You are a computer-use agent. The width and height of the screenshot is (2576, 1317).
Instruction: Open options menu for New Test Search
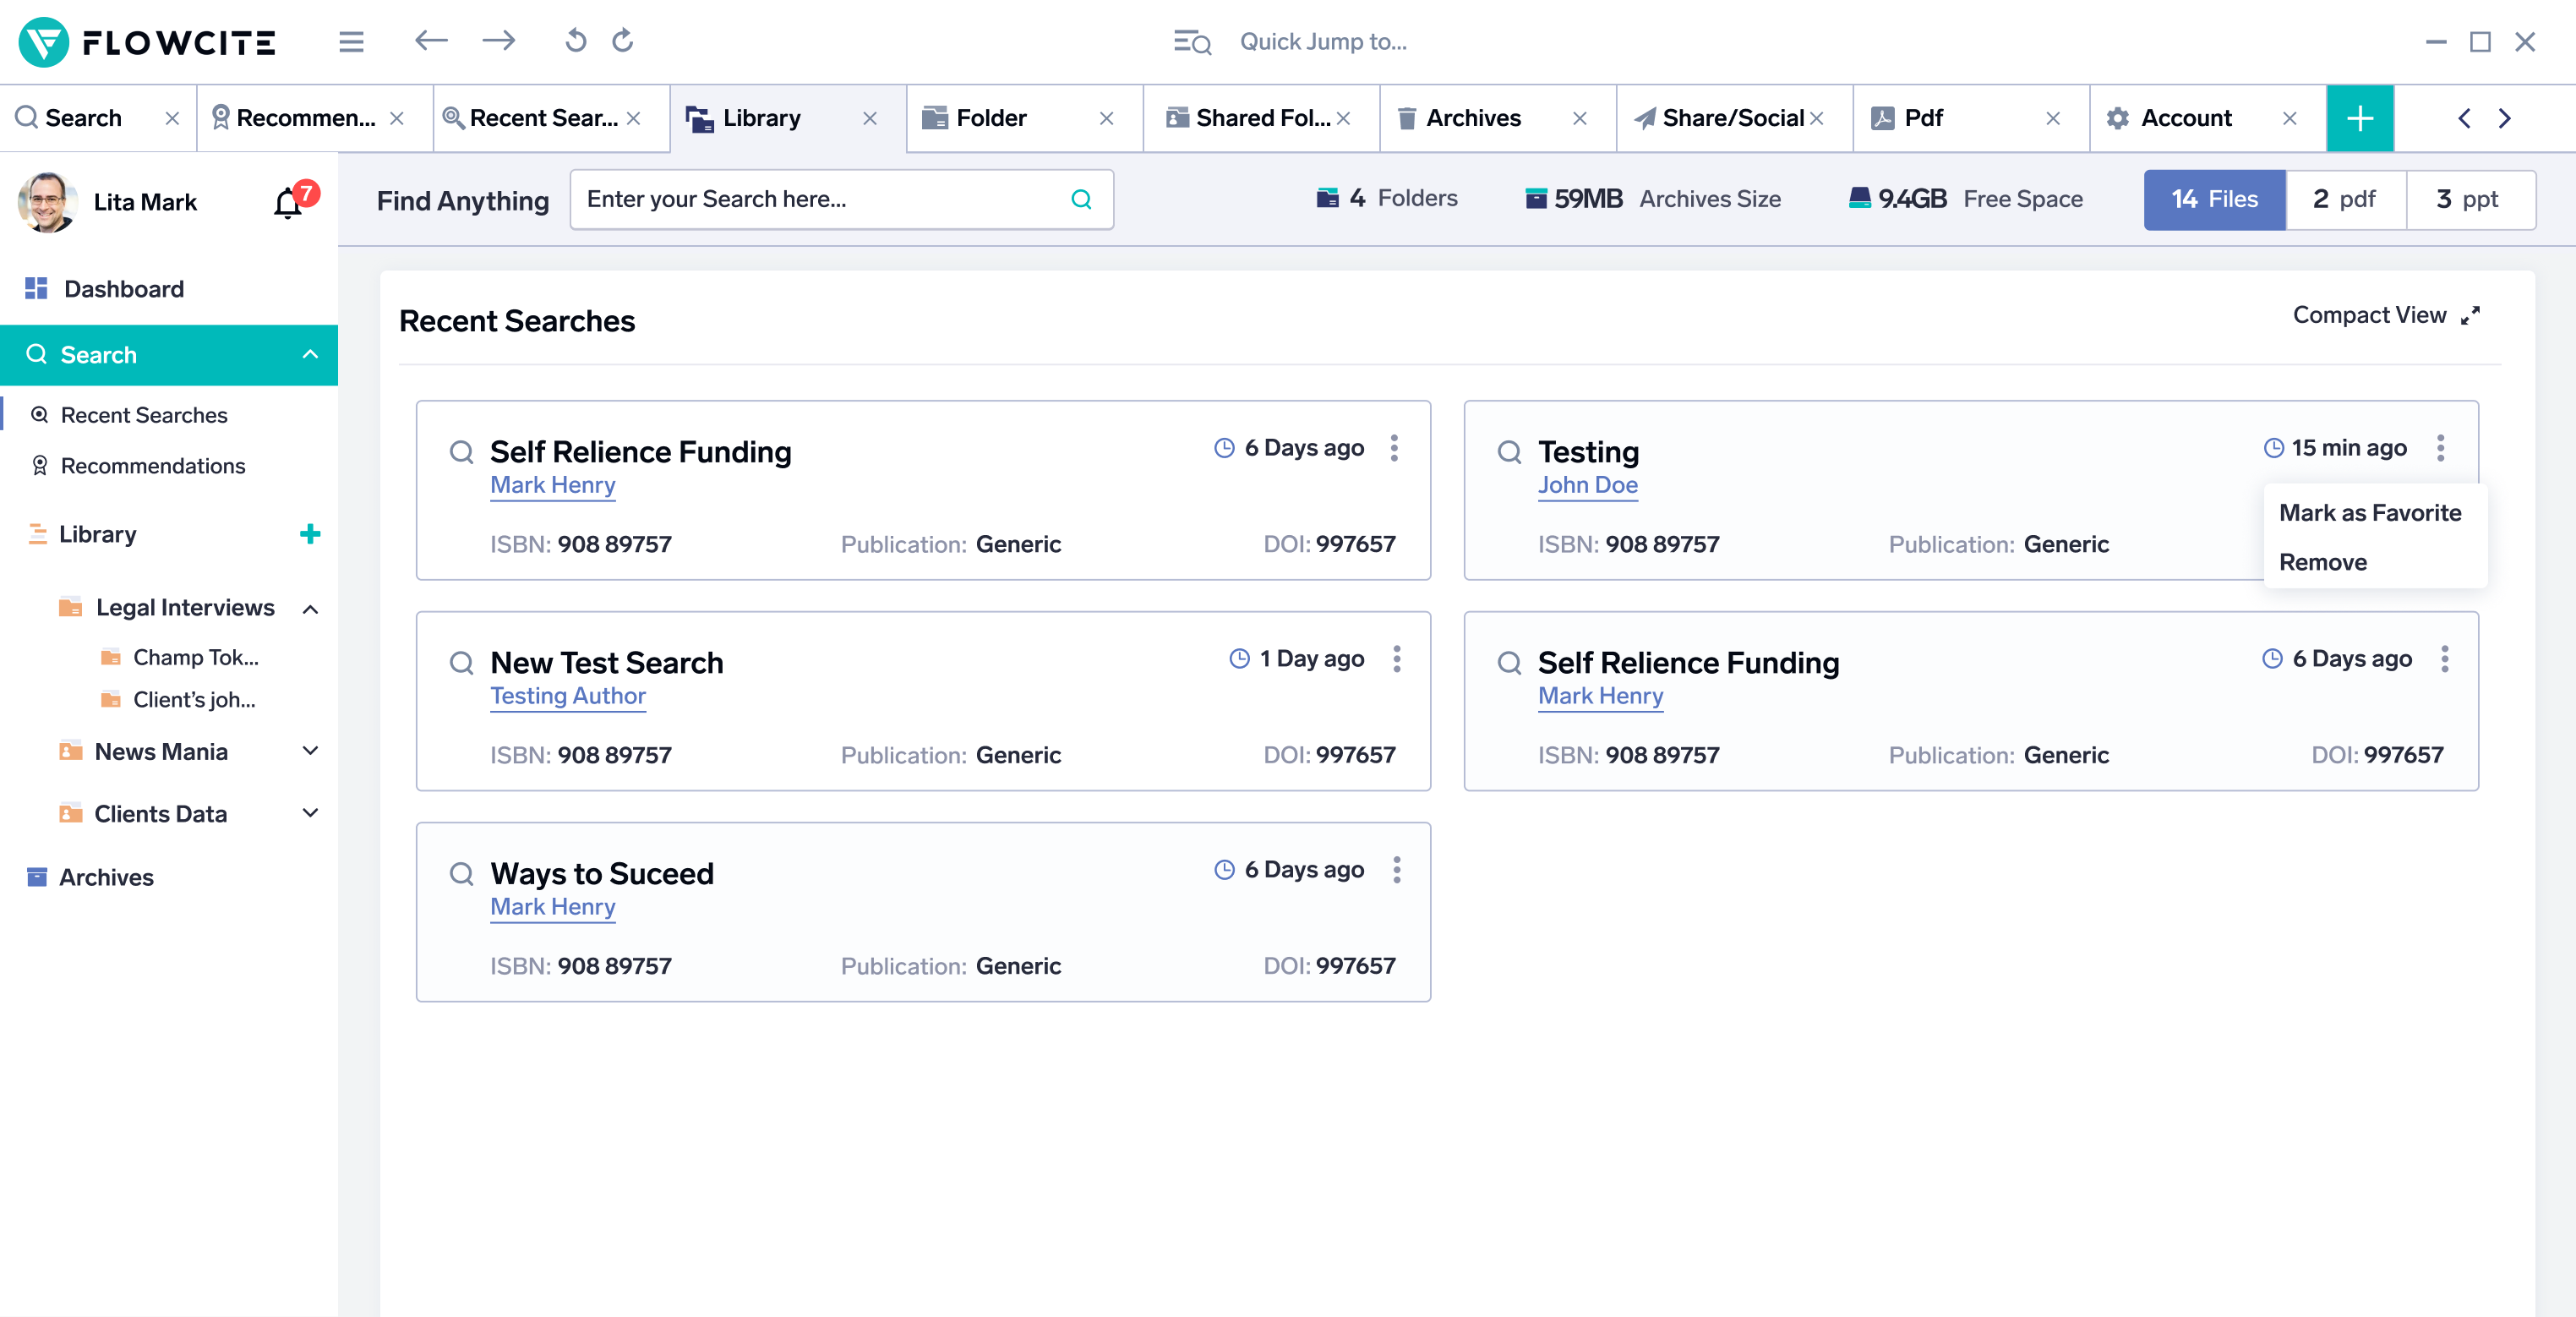coord(1396,659)
